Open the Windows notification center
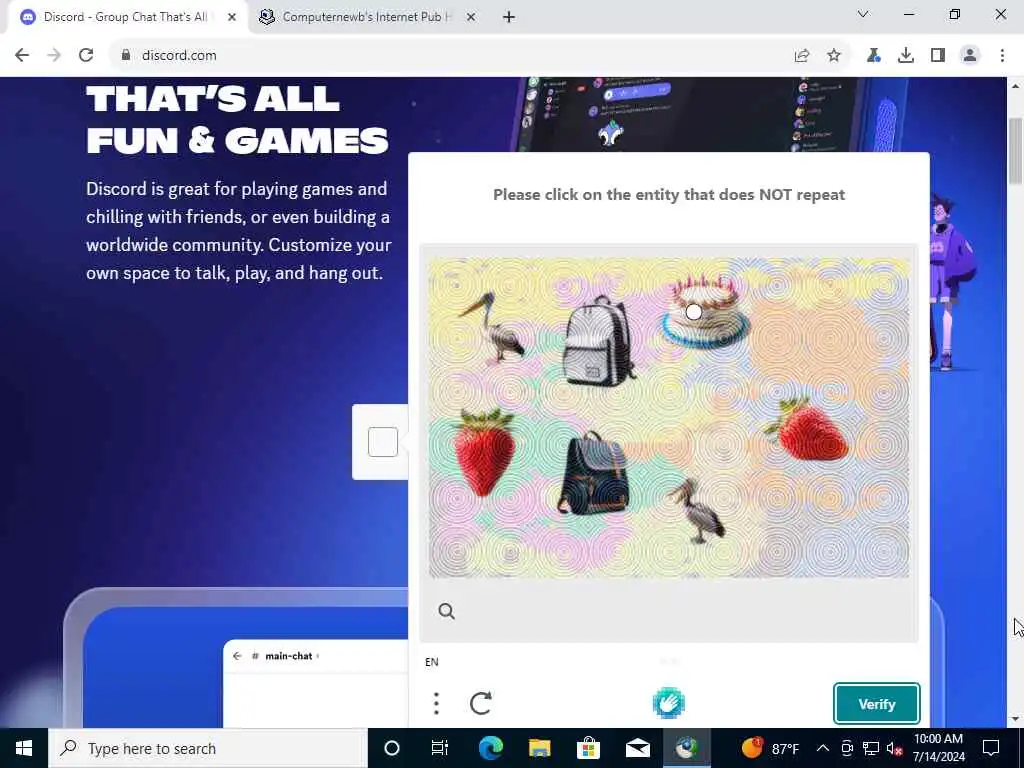The image size is (1024, 768). (x=991, y=748)
